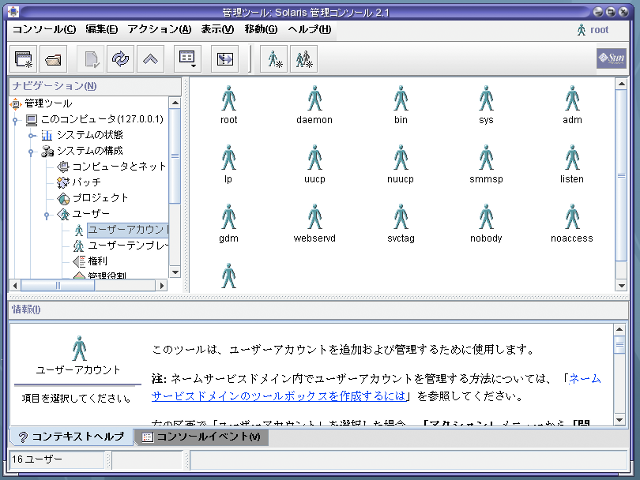Click information pane scroll-down arrow
Viewport: 640px width, 480px height.
click(x=620, y=420)
